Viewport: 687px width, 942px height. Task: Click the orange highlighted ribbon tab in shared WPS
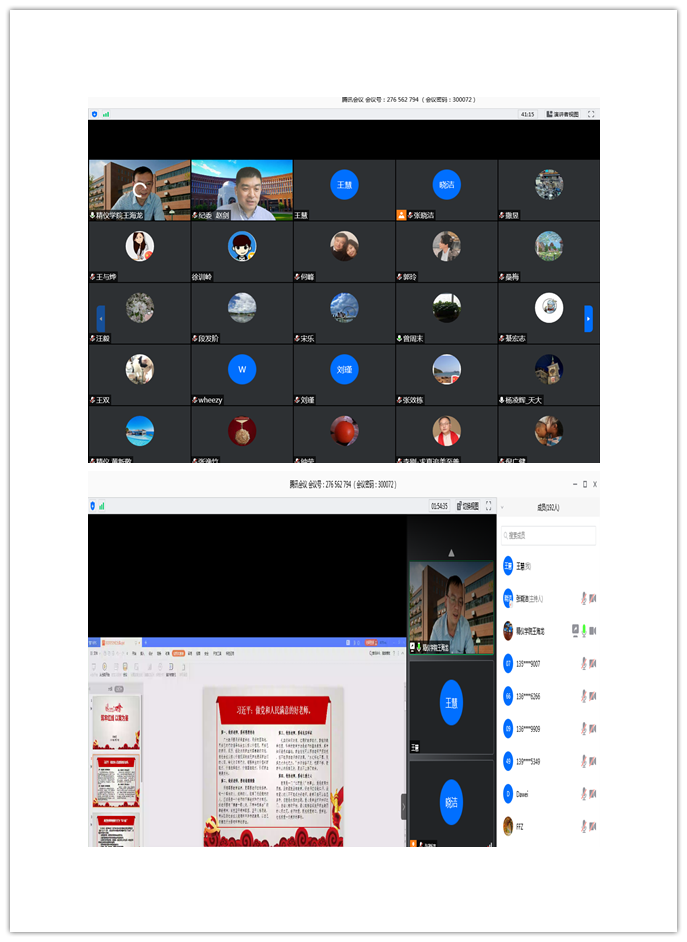pos(178,653)
